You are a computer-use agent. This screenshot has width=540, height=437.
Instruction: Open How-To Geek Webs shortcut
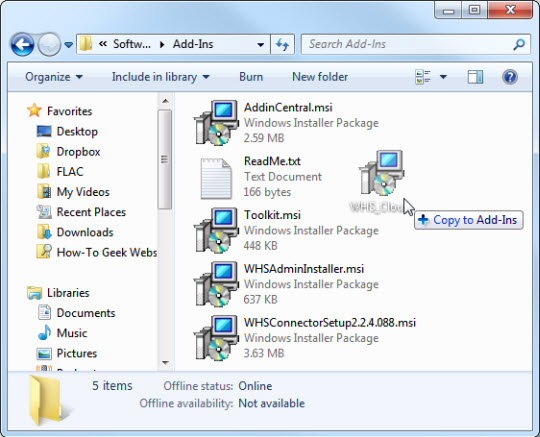point(107,252)
